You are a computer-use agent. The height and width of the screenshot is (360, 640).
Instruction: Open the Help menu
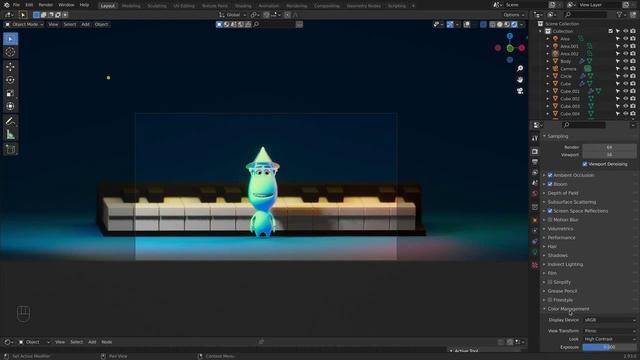point(84,5)
